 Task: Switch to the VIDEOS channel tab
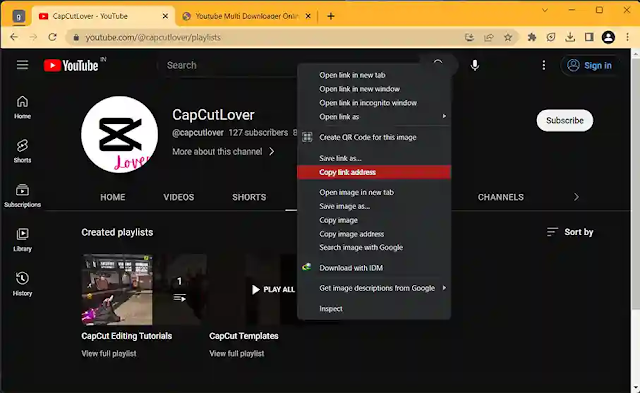179,197
